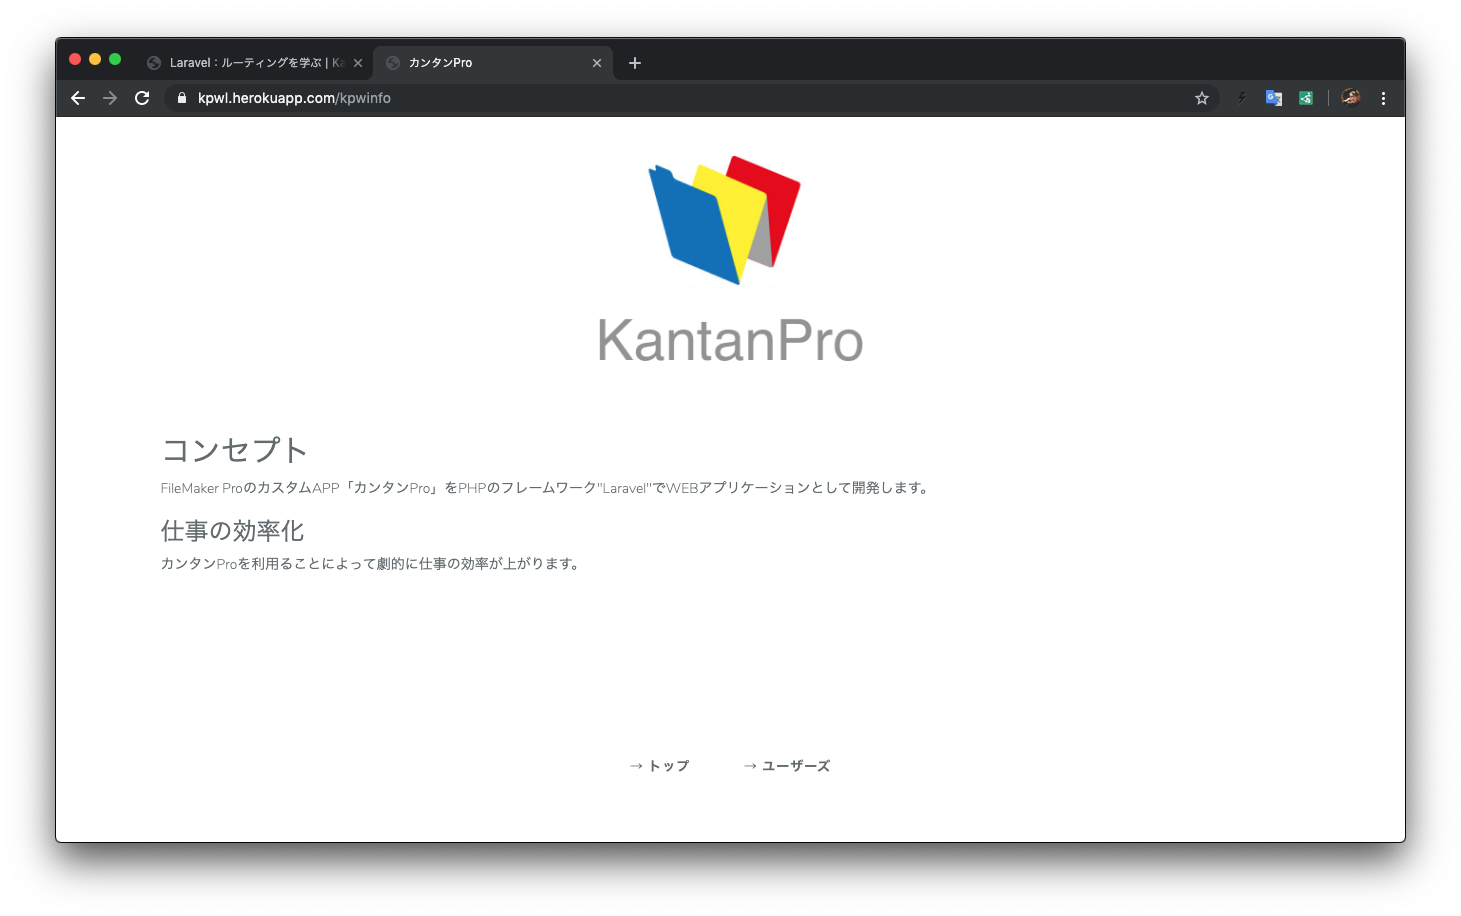Click the FileMaker Pro description sentence
This screenshot has height=916, width=1461.
coord(546,488)
